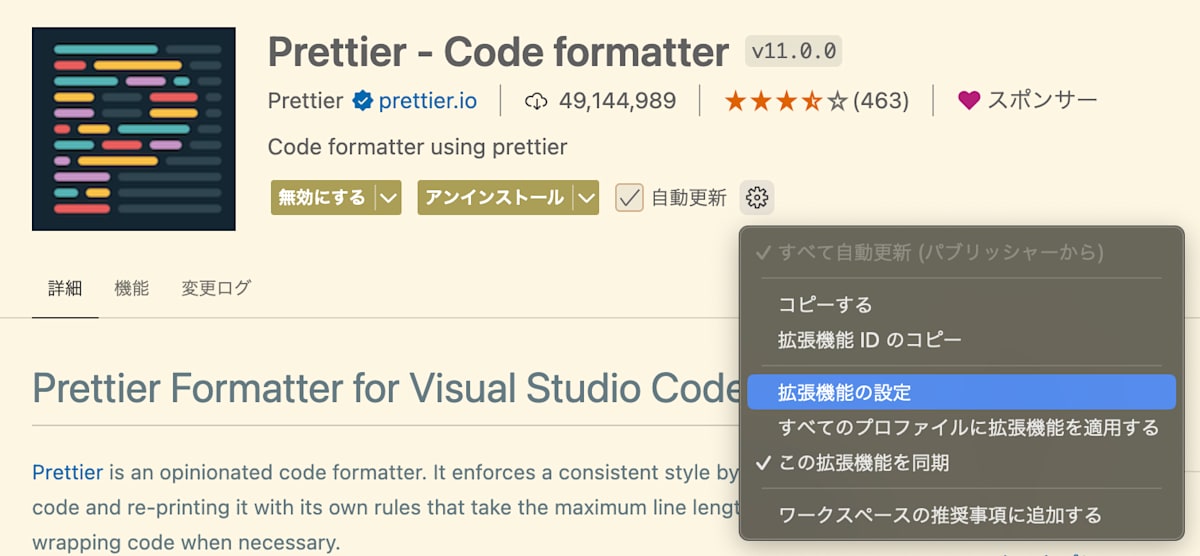1200x556 pixels.
Task: Click the Prettier - Code formatter title
Action: [x=499, y=51]
